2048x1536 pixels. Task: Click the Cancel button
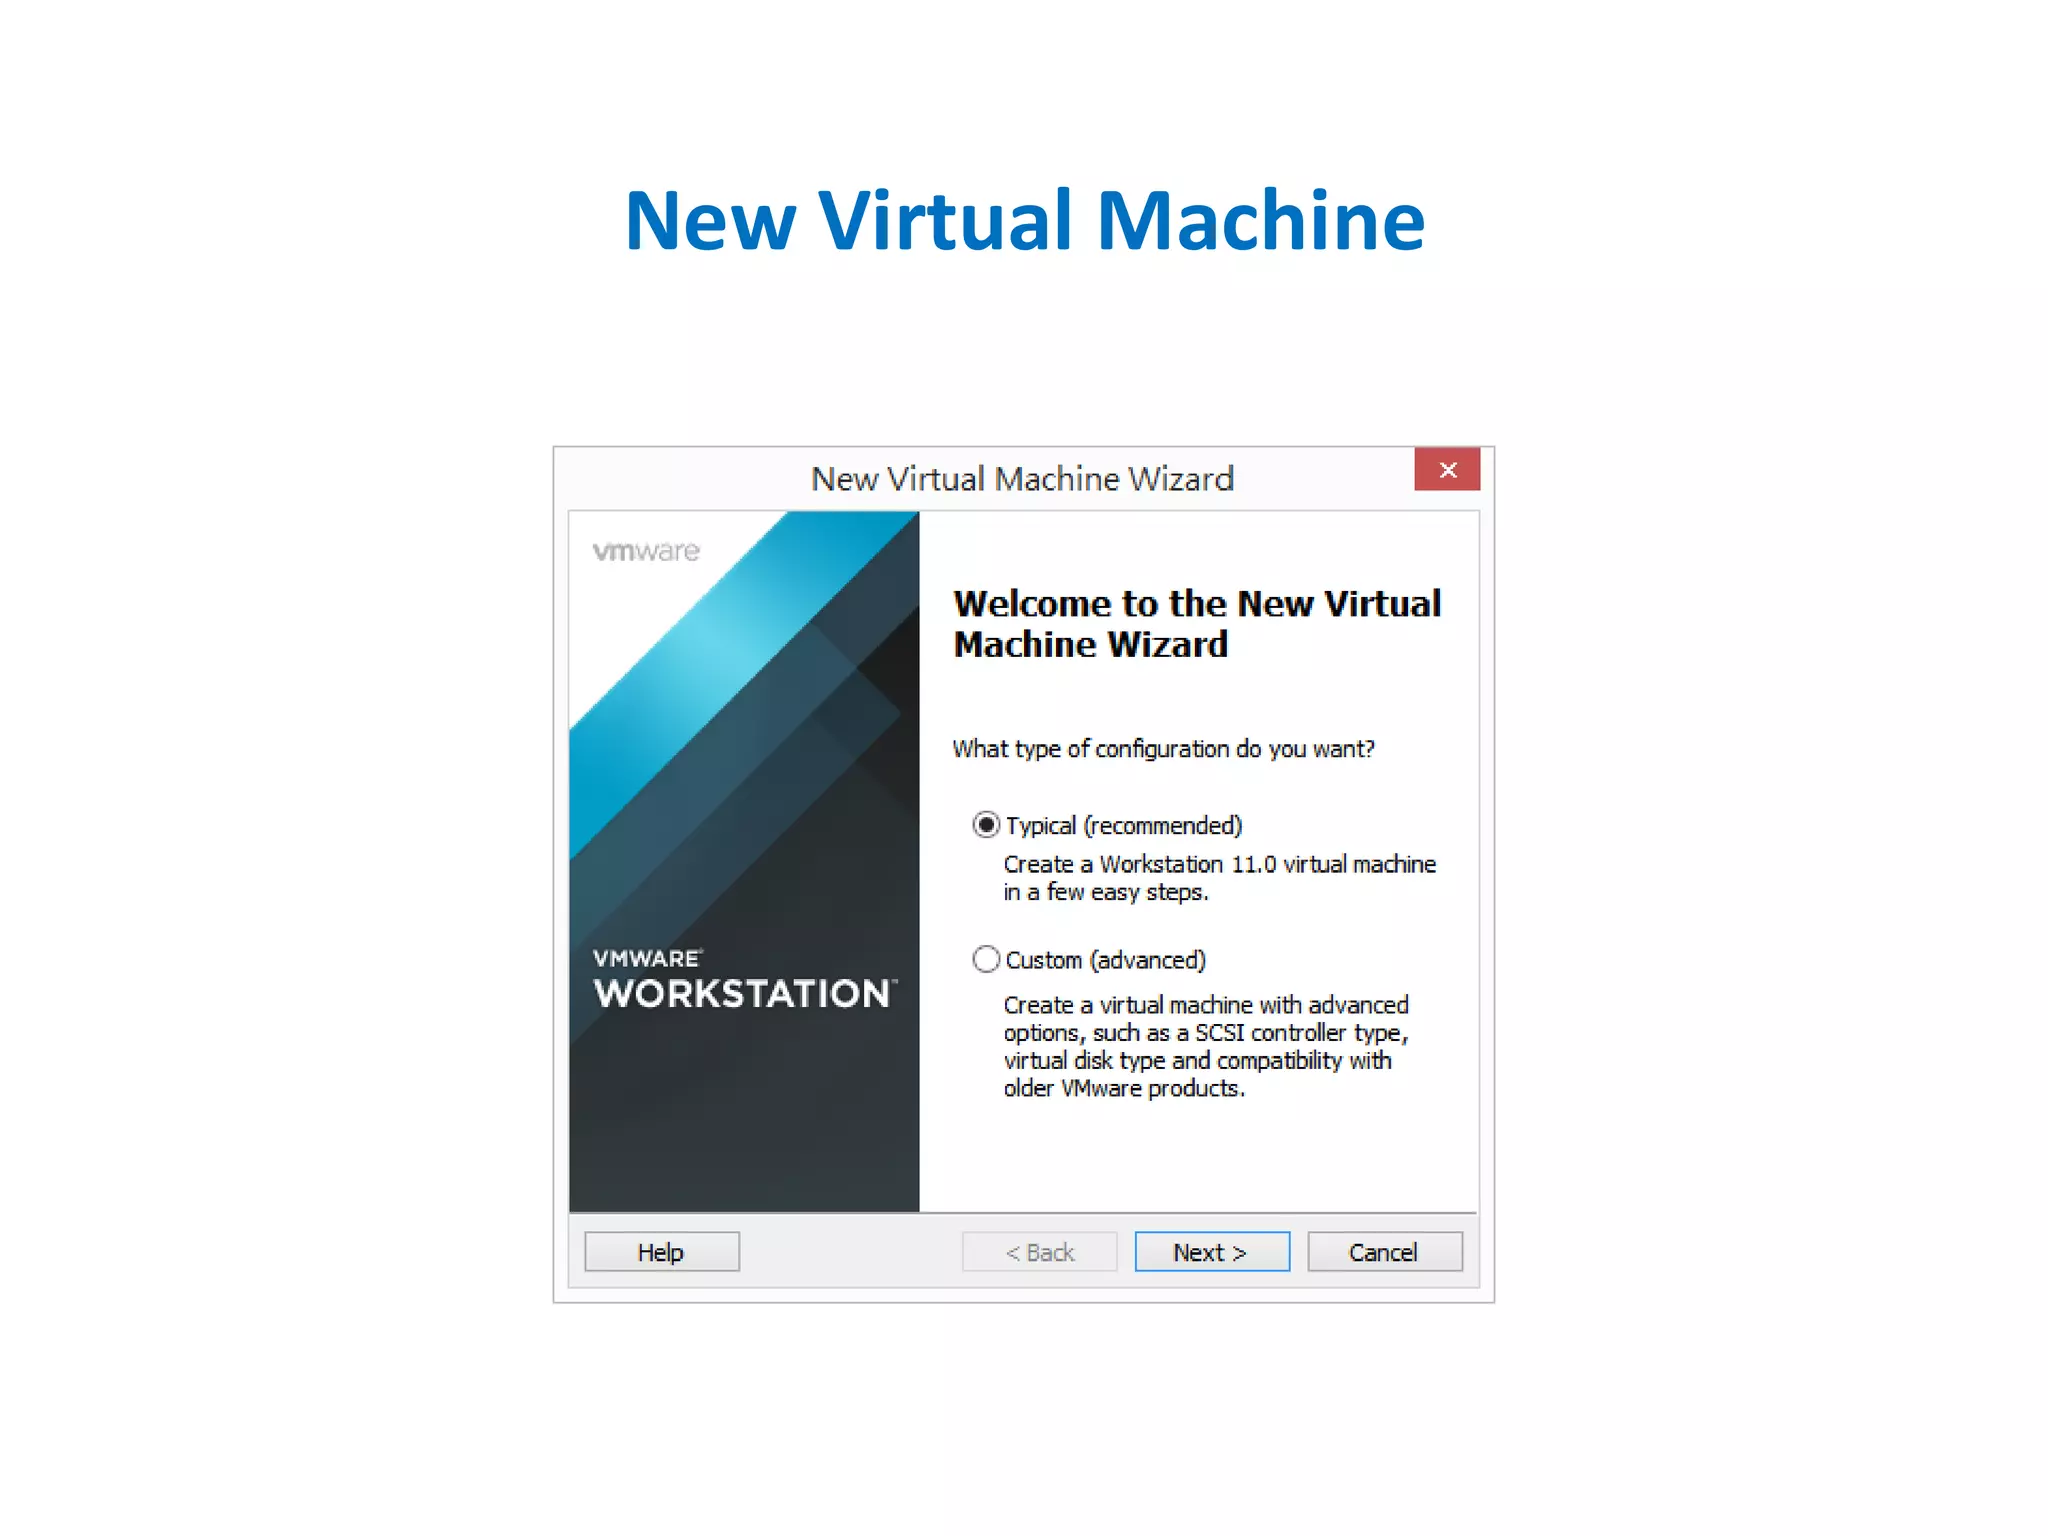(1384, 1252)
